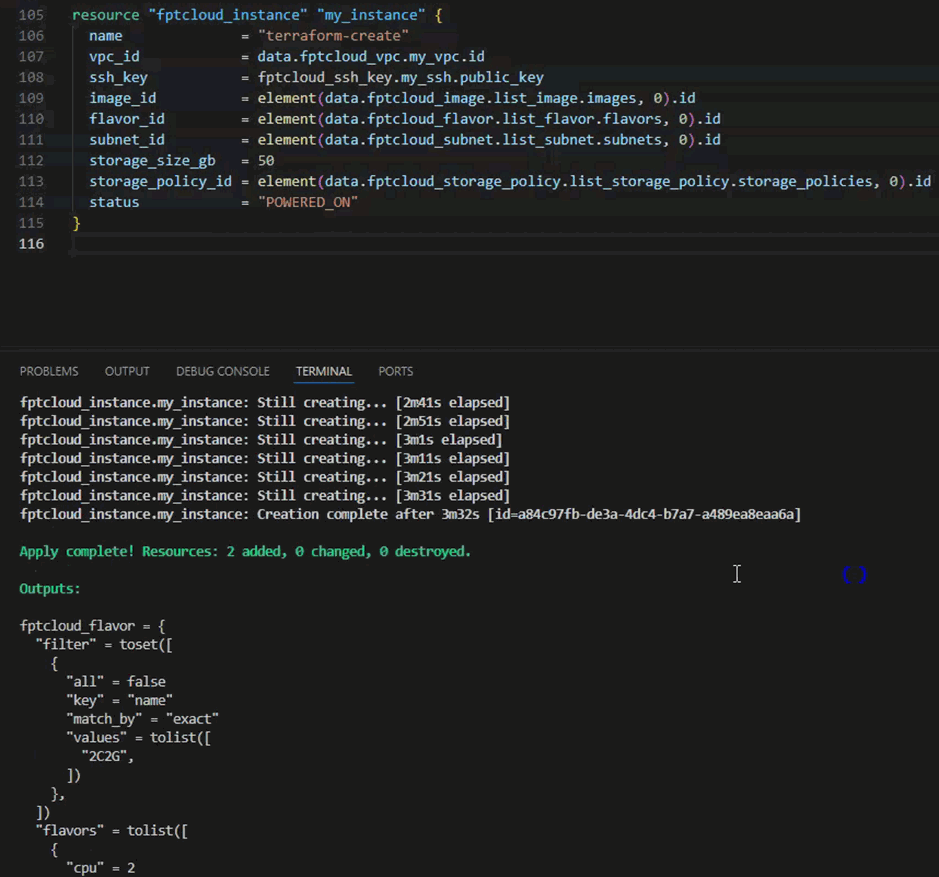Click the flavor_id attribute name
This screenshot has width=939, height=877.
tap(127, 119)
